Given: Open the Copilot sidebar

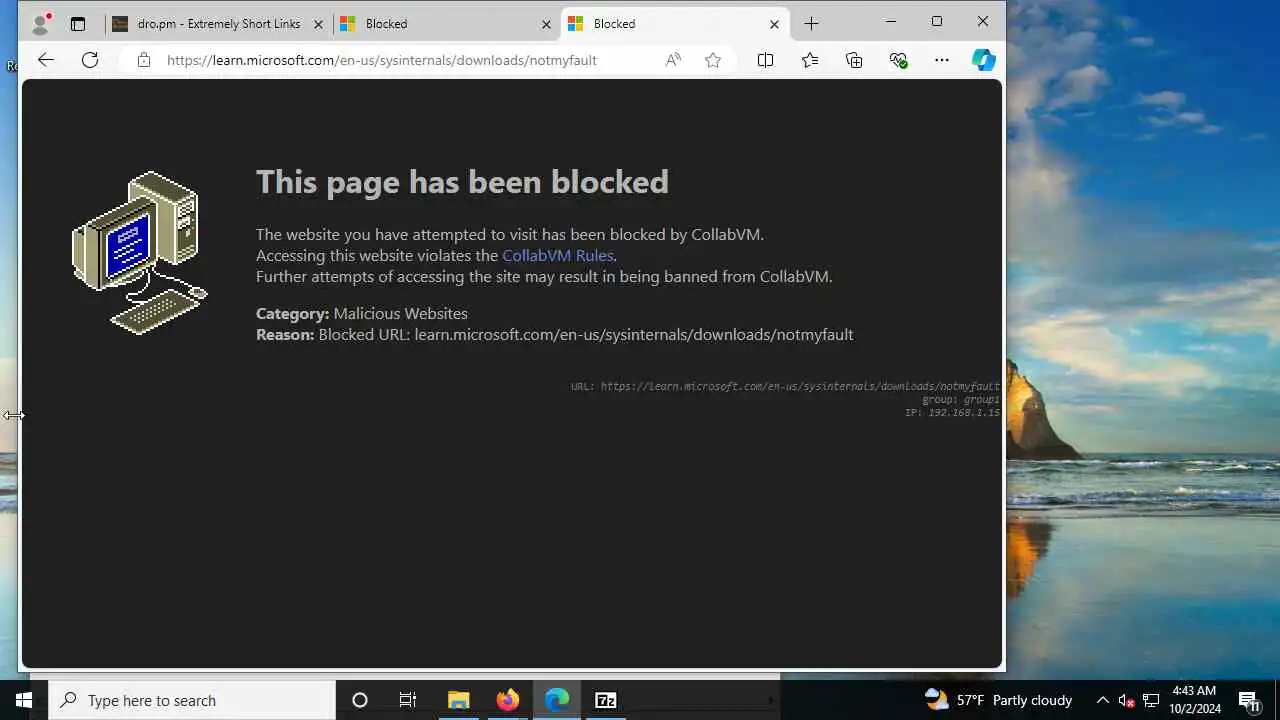Looking at the screenshot, I should (x=984, y=60).
